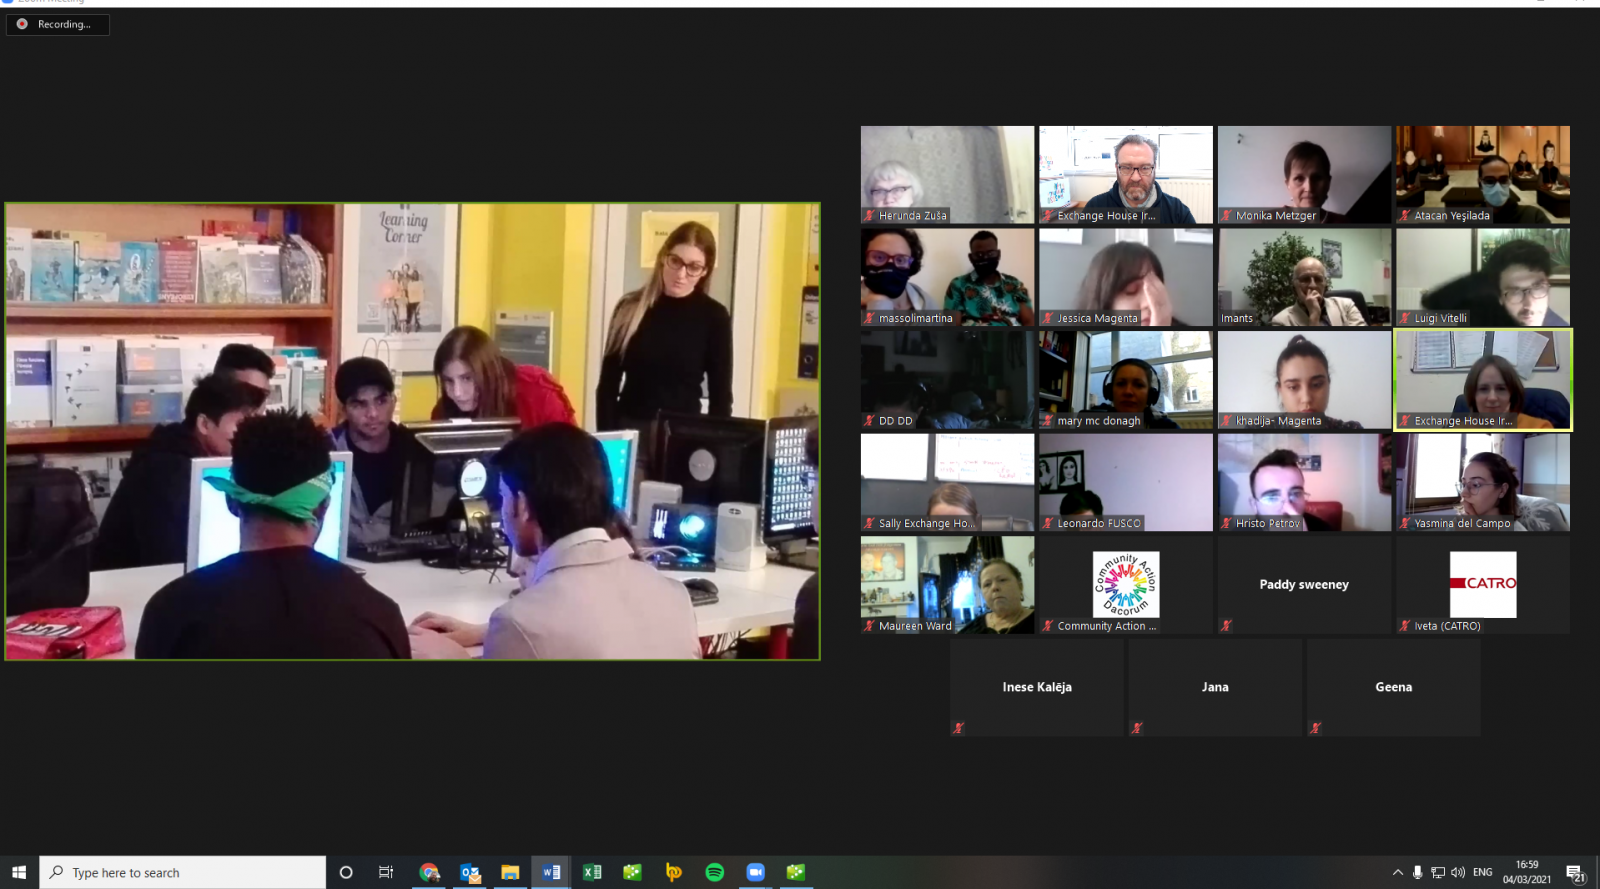Open Excel from the taskbar

tap(592, 872)
